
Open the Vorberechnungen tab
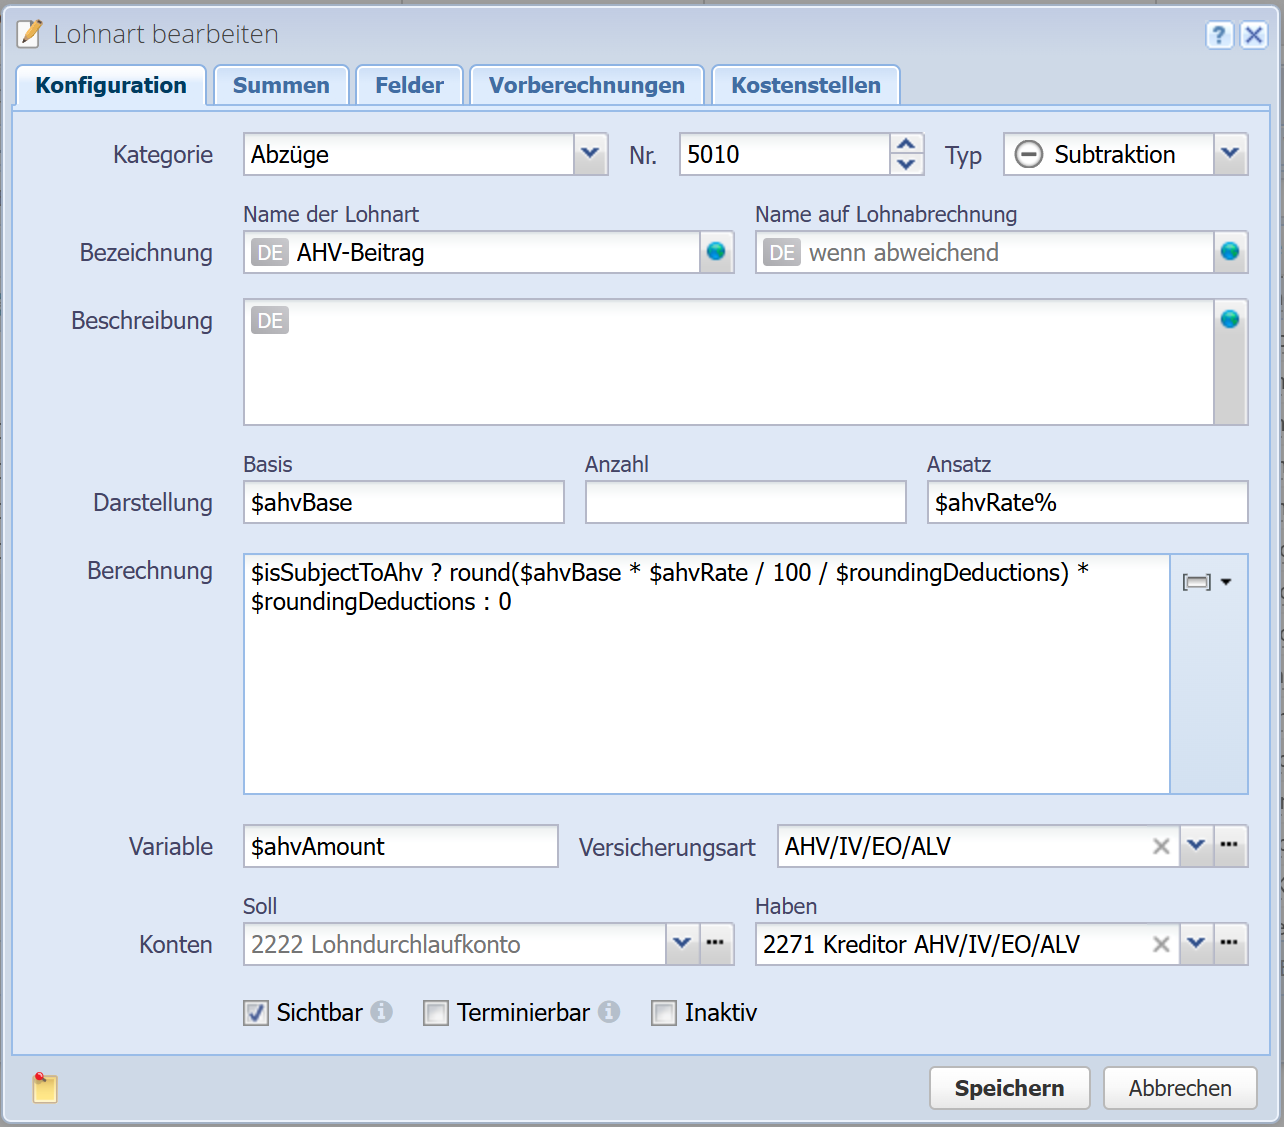tap(586, 86)
